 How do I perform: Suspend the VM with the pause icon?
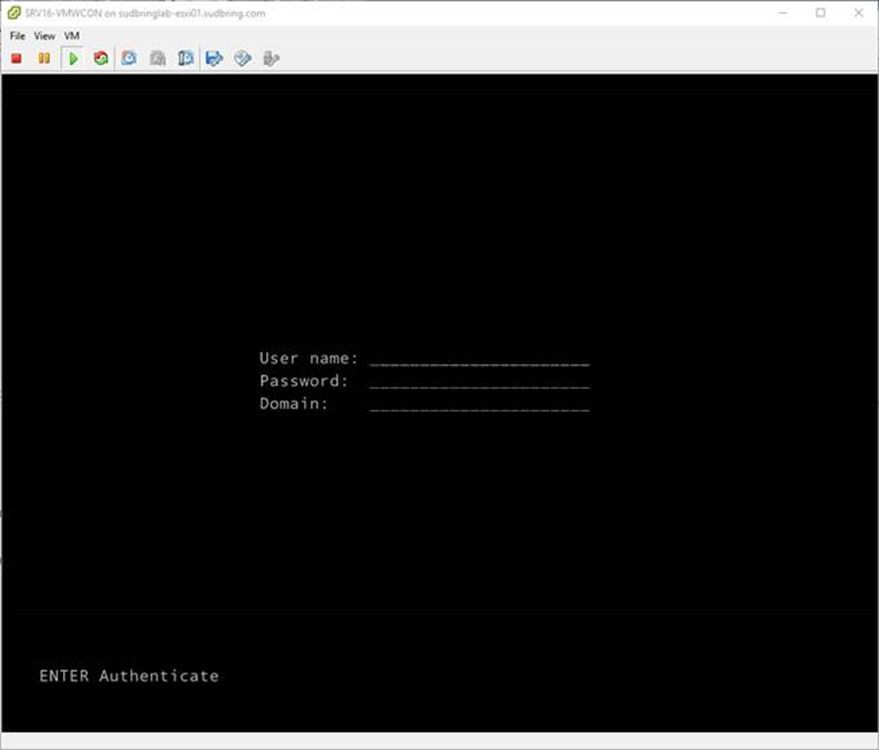[44, 58]
